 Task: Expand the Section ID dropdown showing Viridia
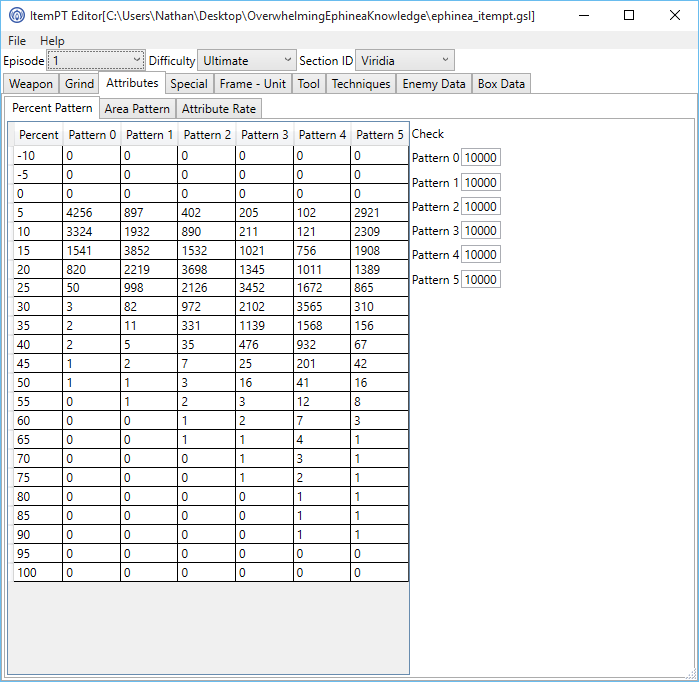coord(404,60)
